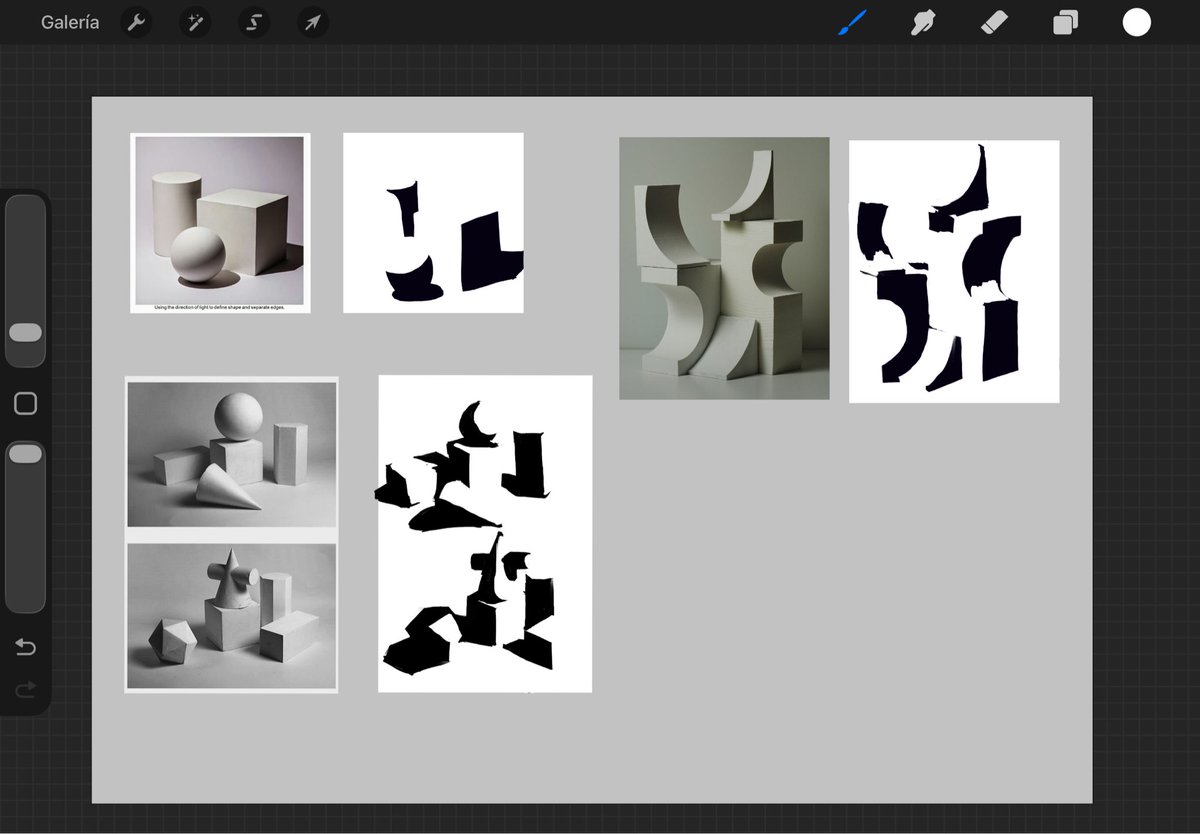Tap the black shadow study of sculpture
1200x834 pixels.
click(x=954, y=271)
